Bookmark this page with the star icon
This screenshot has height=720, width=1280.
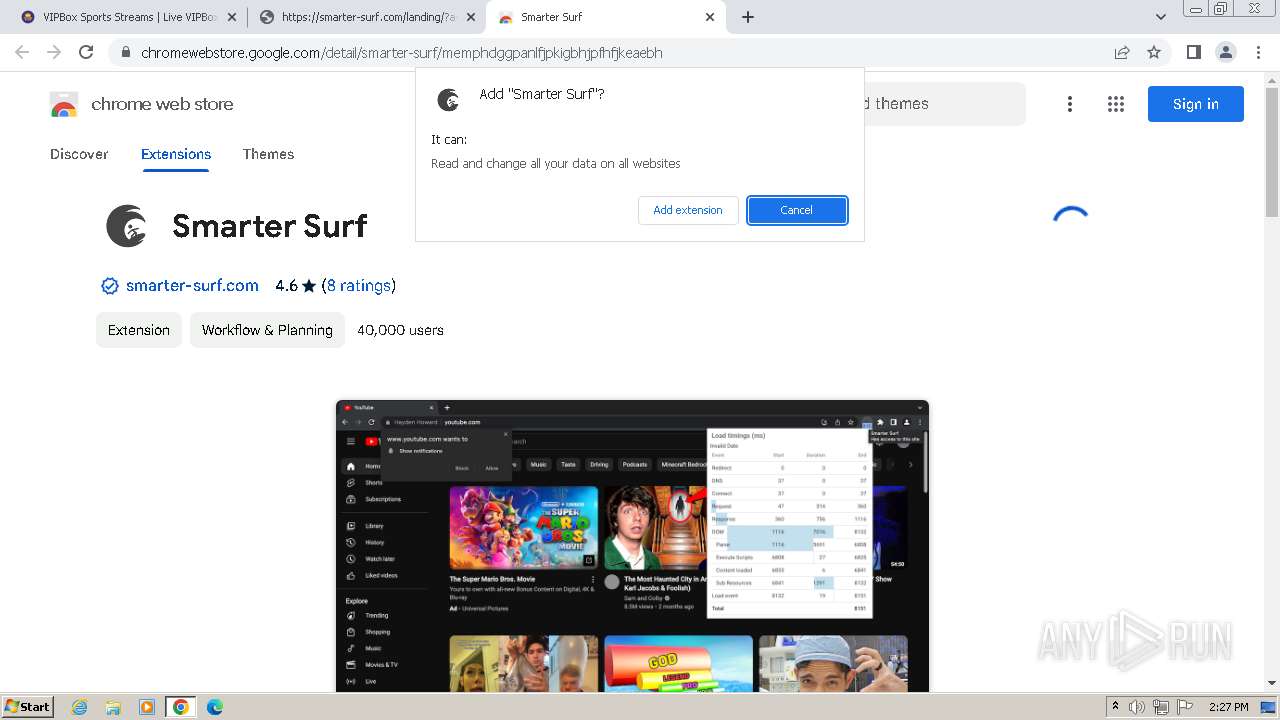coord(1154,53)
